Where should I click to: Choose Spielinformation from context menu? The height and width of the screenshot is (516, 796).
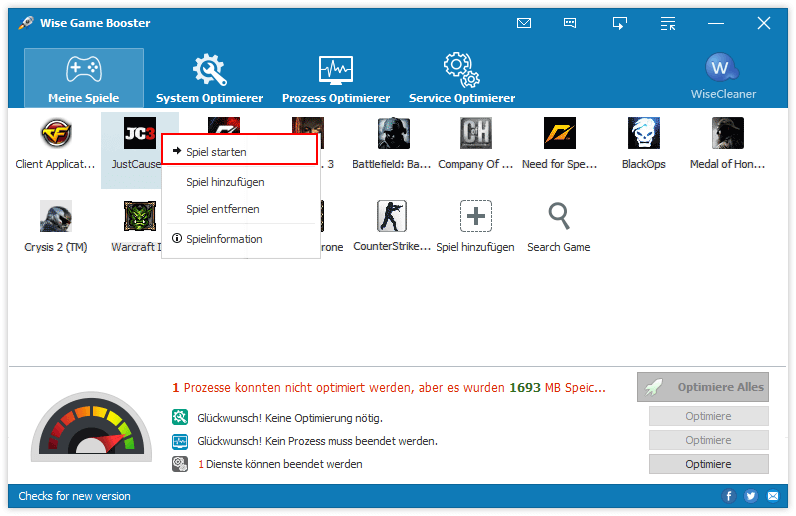[x=241, y=239]
